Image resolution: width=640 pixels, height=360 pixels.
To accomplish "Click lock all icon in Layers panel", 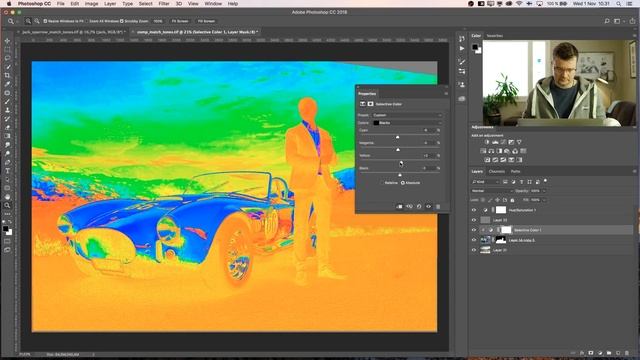I will pos(513,200).
